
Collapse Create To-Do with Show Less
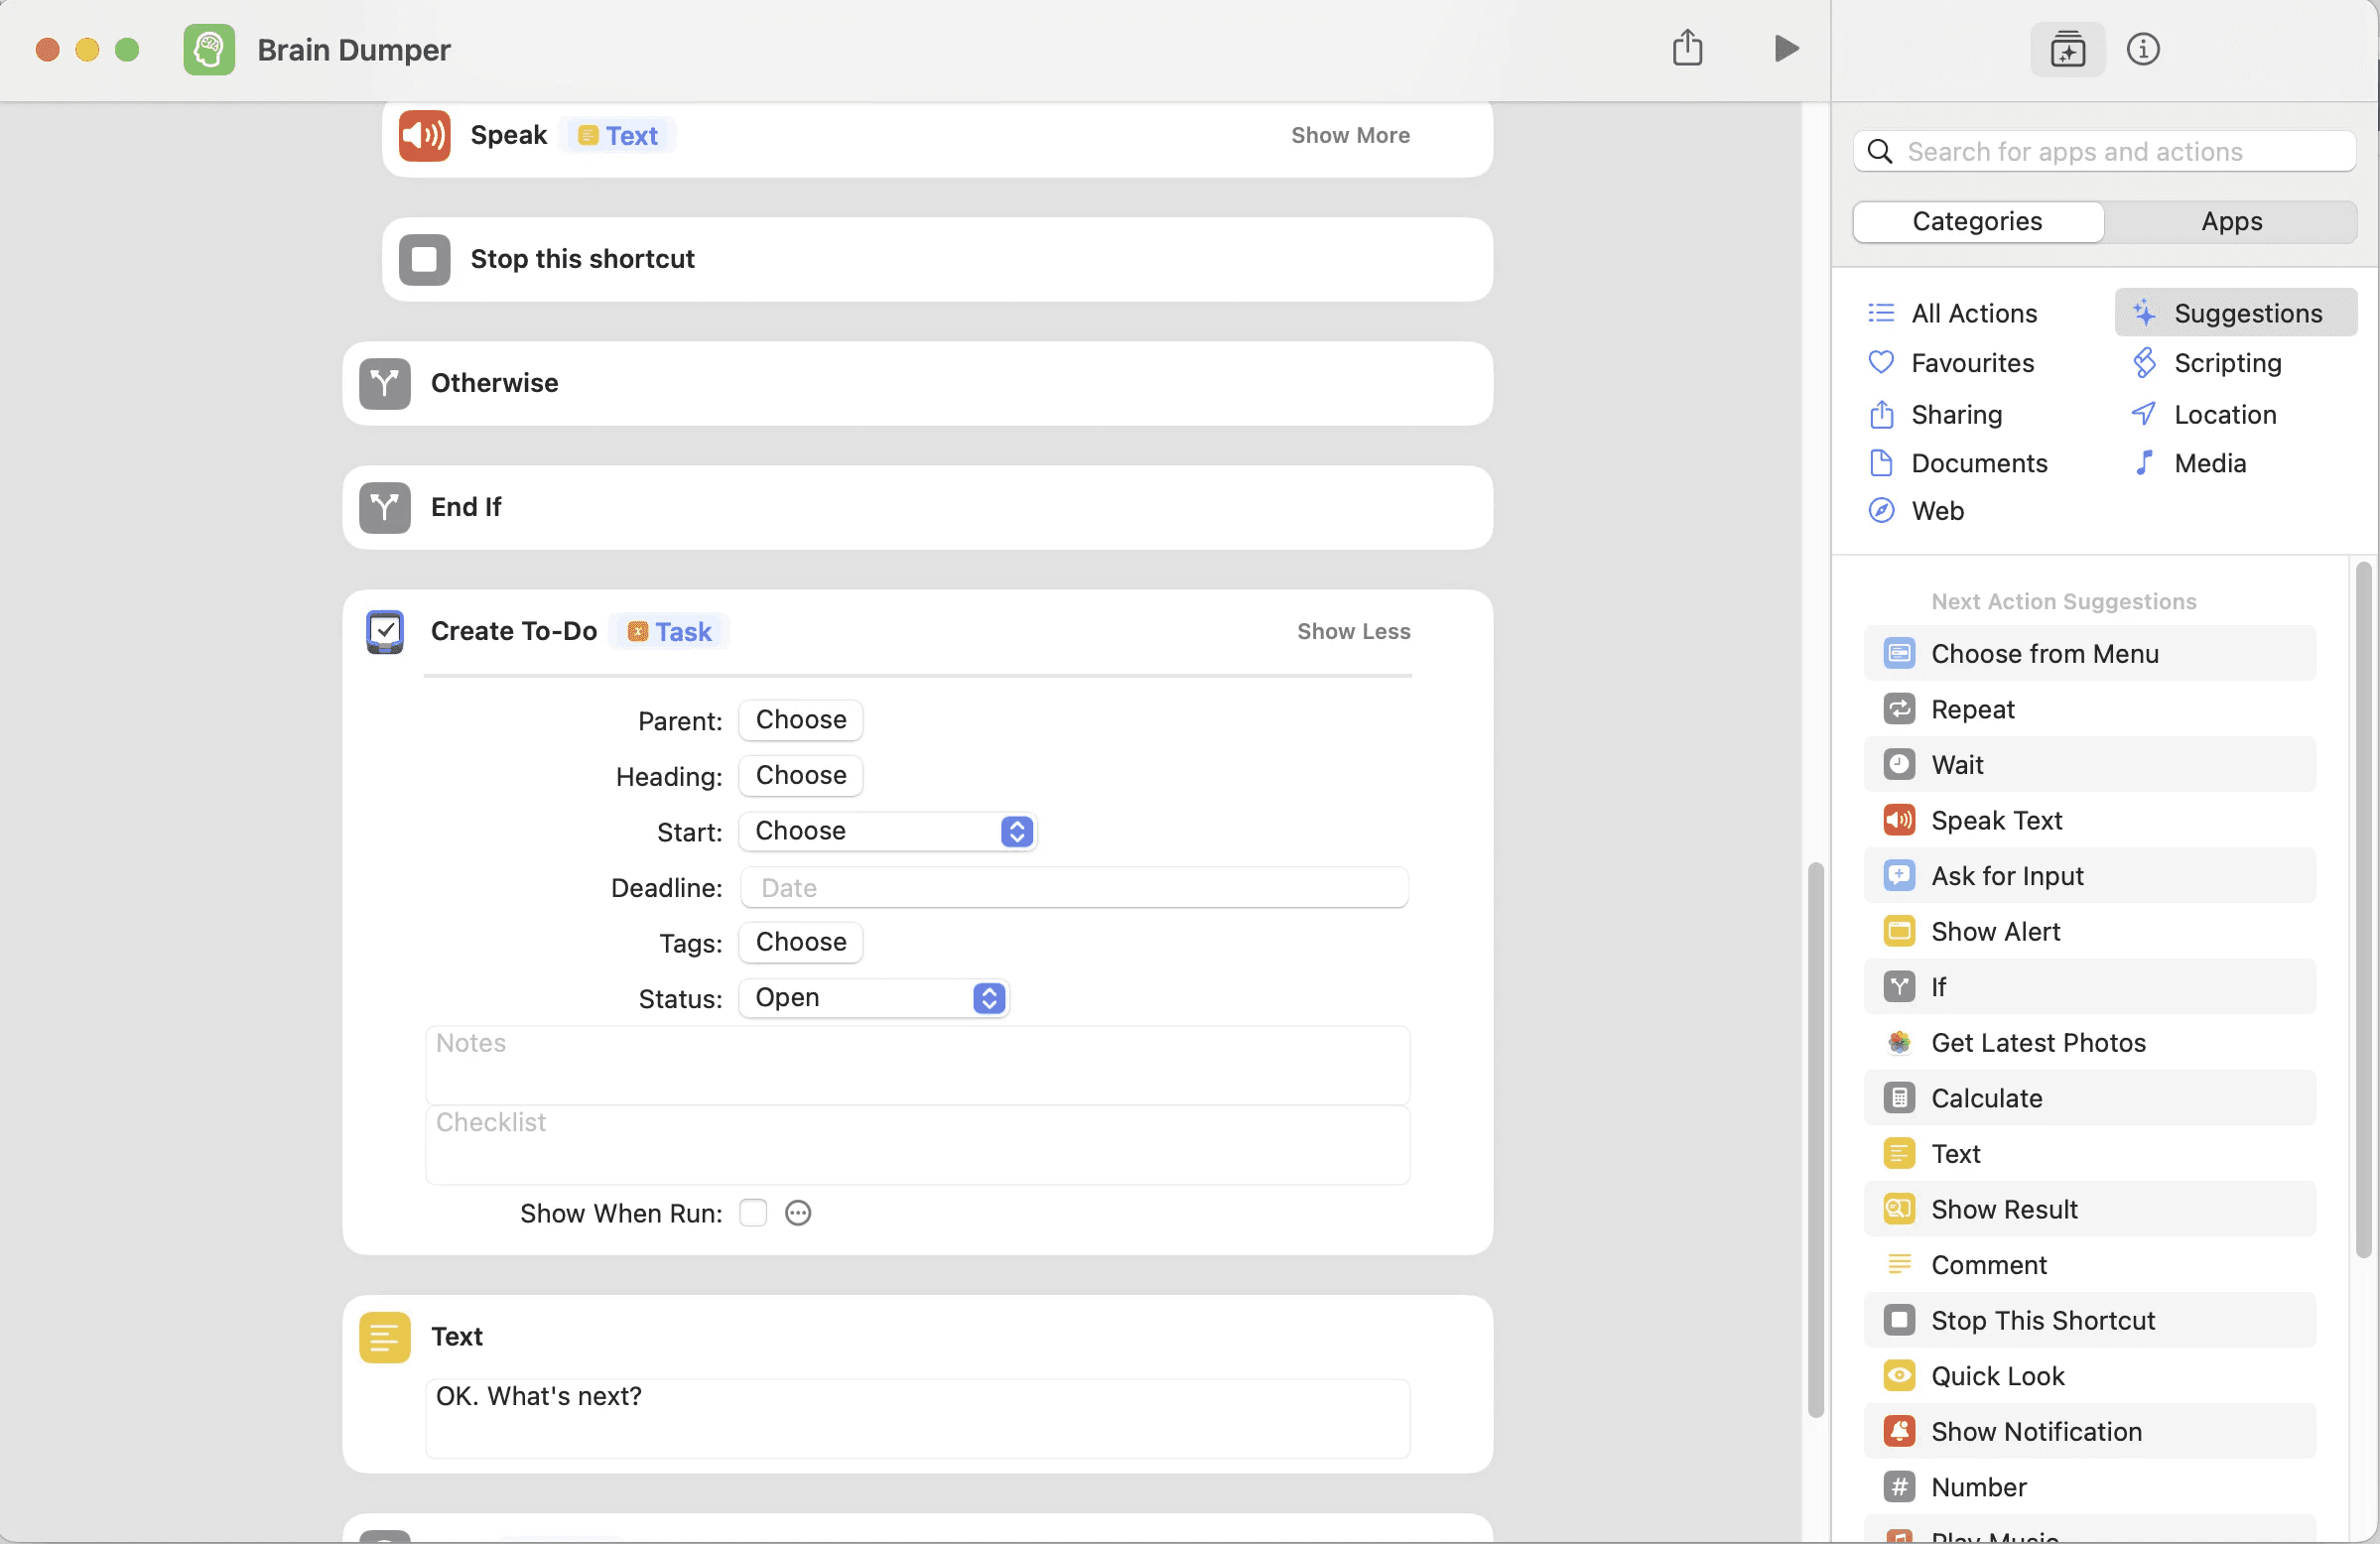1353,631
